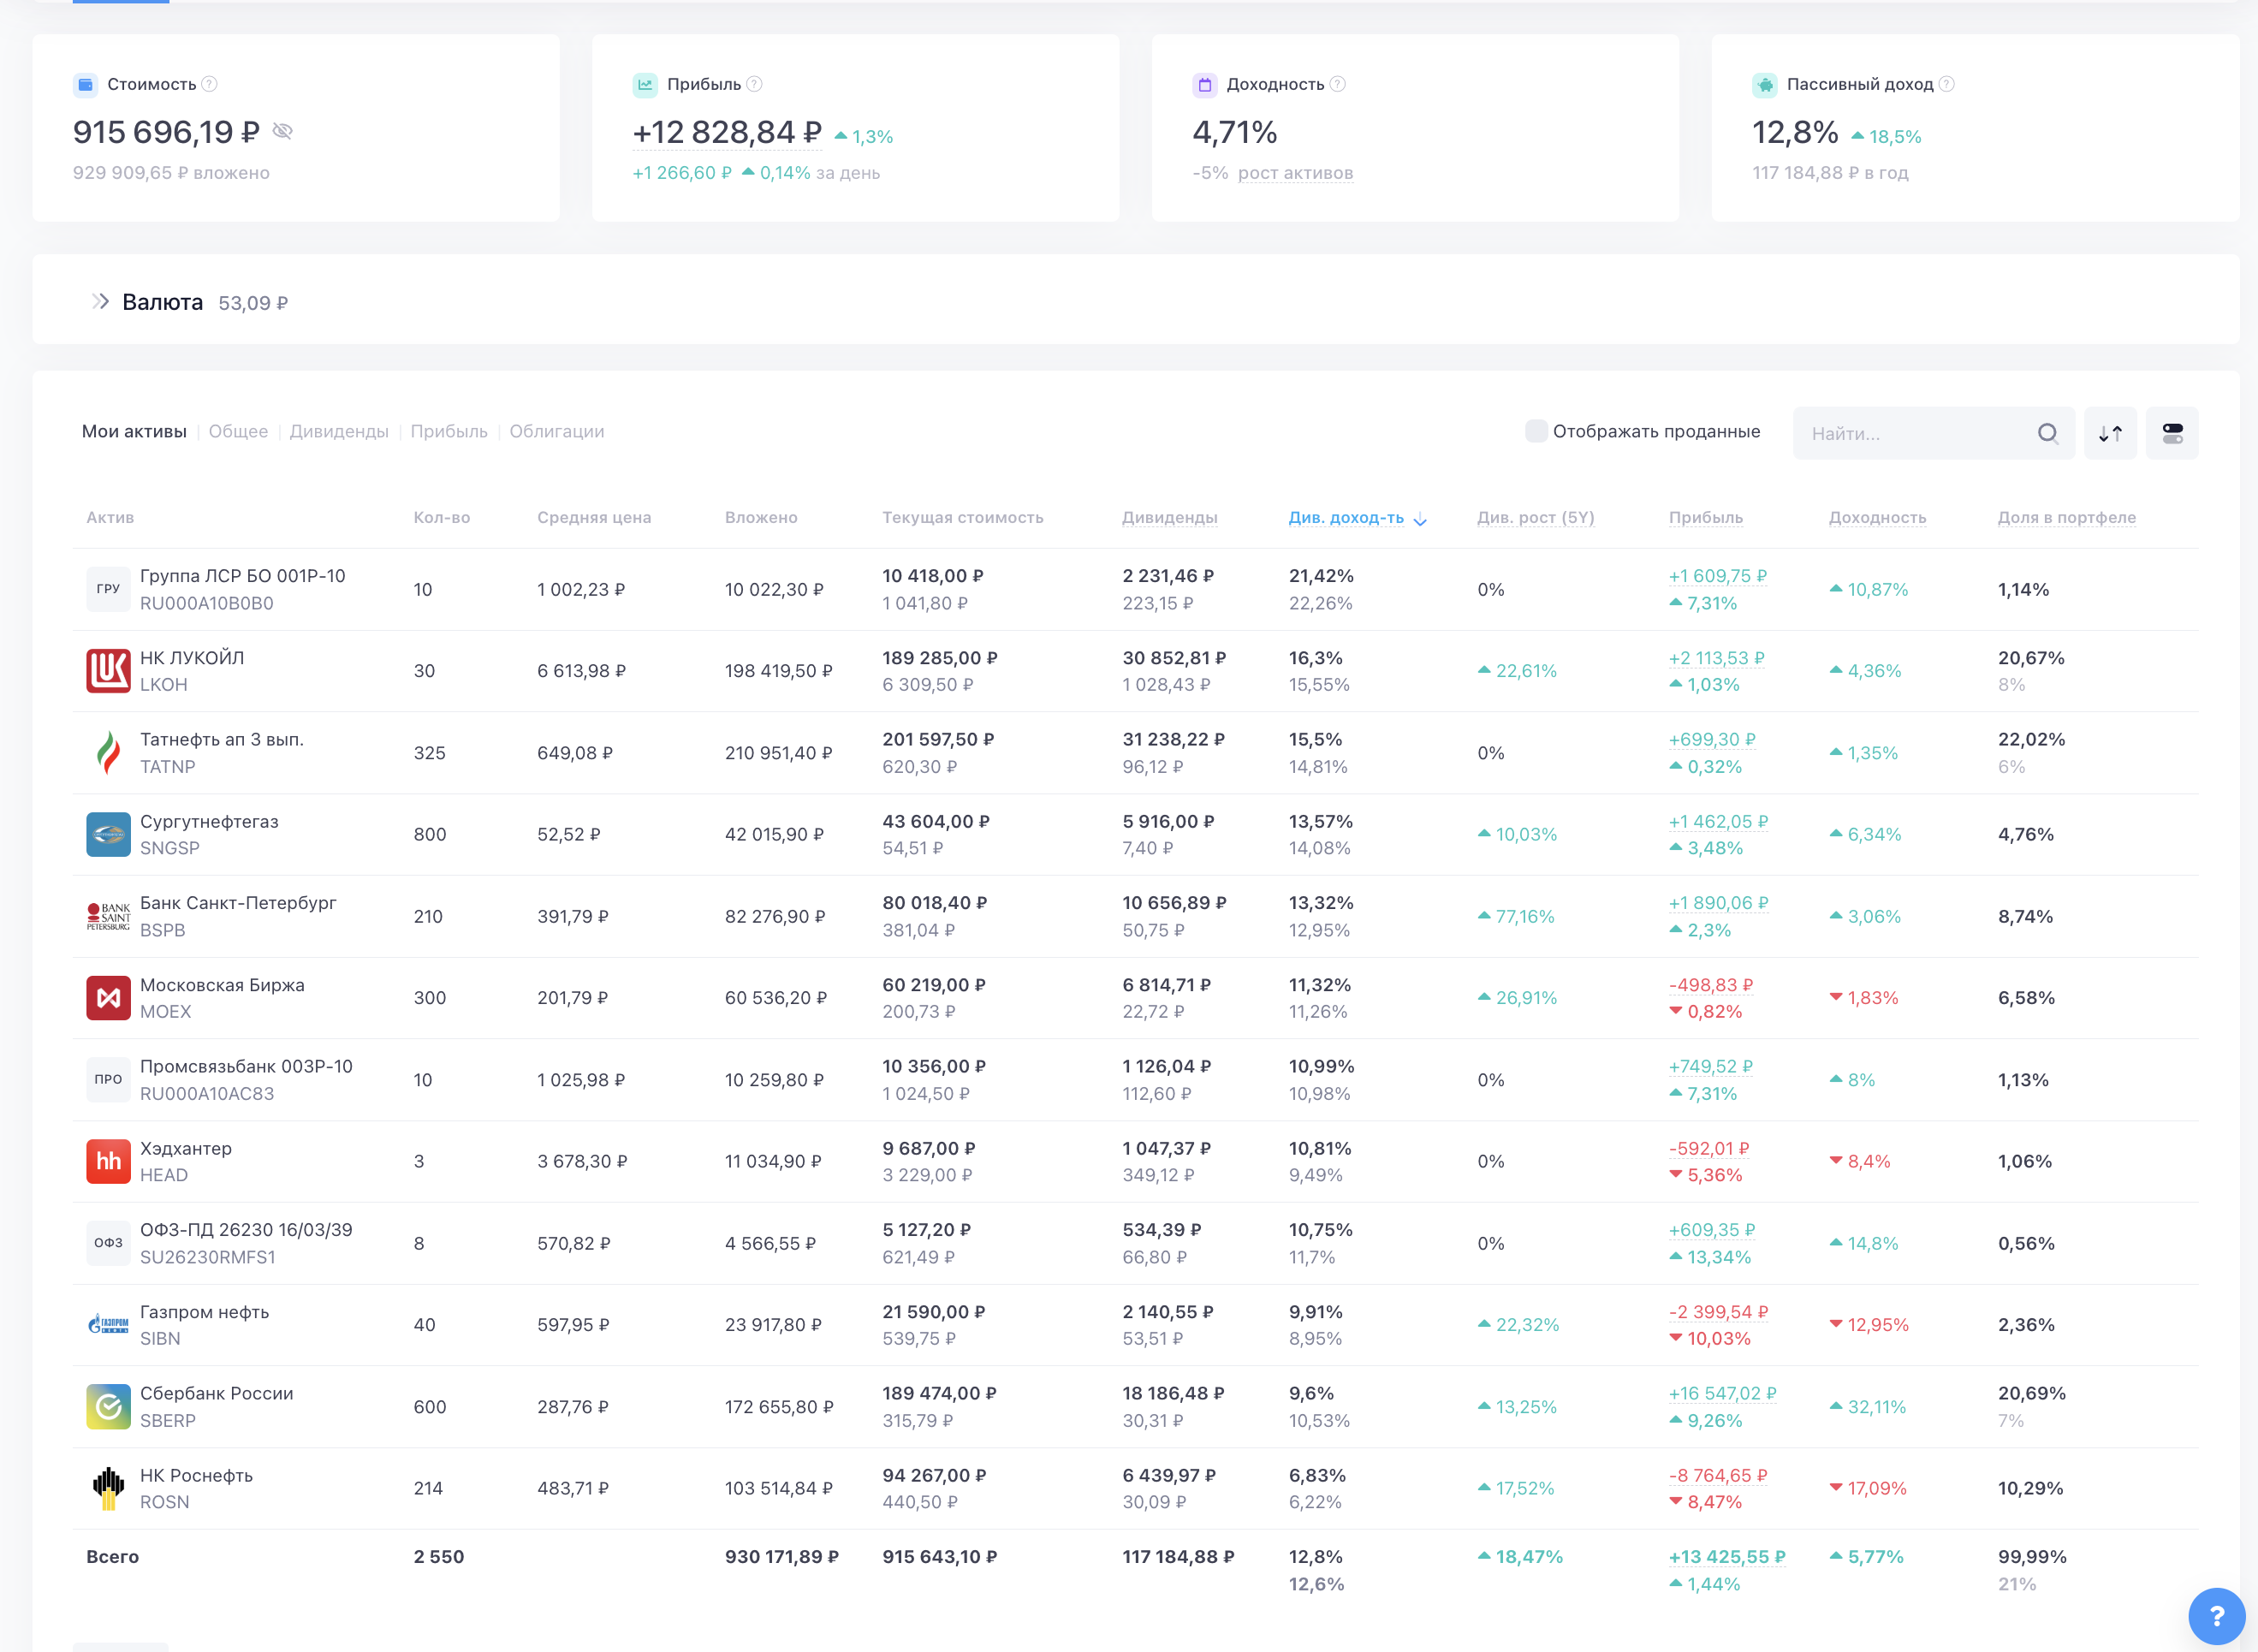
Task: Switch to Облигации tab
Action: [x=557, y=431]
